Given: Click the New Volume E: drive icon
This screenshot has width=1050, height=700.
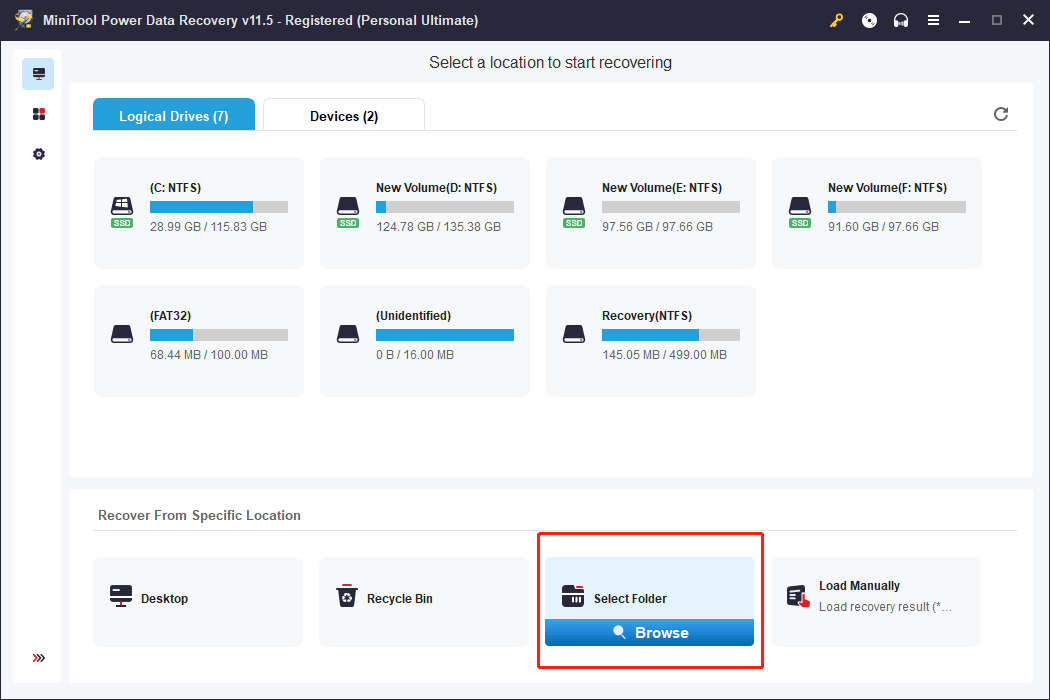Looking at the screenshot, I should 574,212.
